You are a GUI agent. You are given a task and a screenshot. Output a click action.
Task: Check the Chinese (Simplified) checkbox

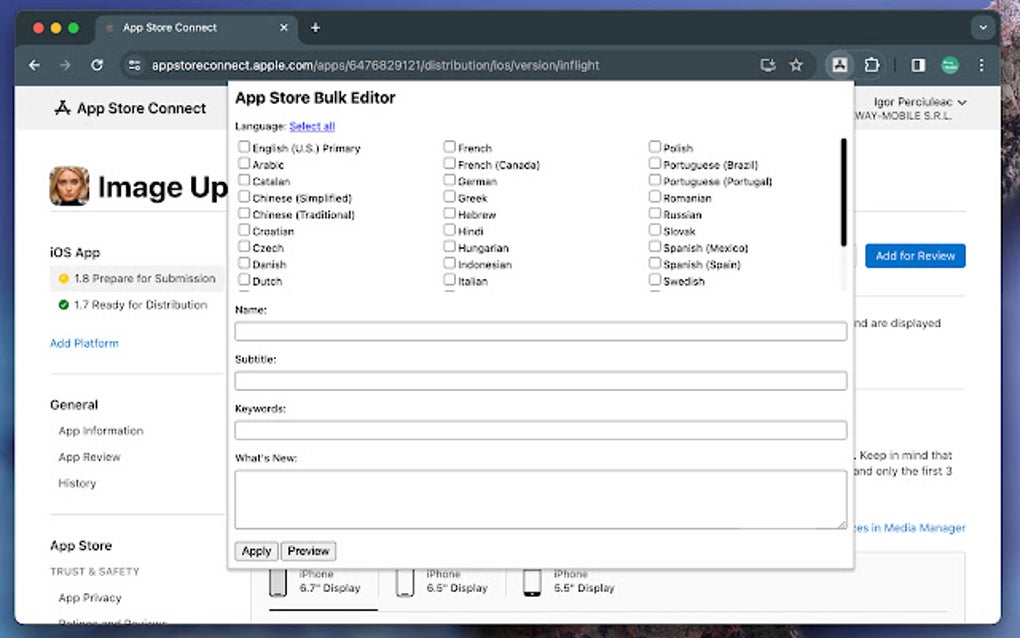[x=244, y=196]
